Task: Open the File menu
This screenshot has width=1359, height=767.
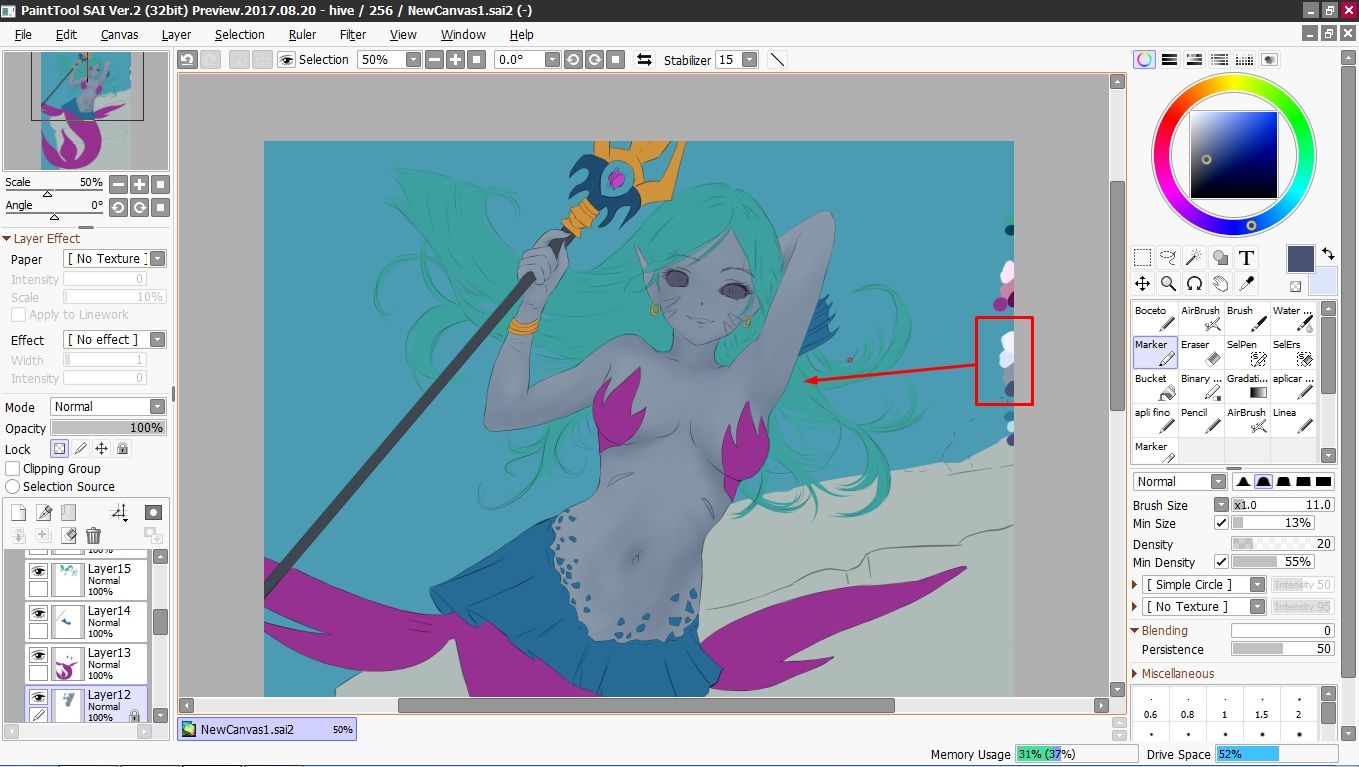Action: pyautogui.click(x=22, y=34)
